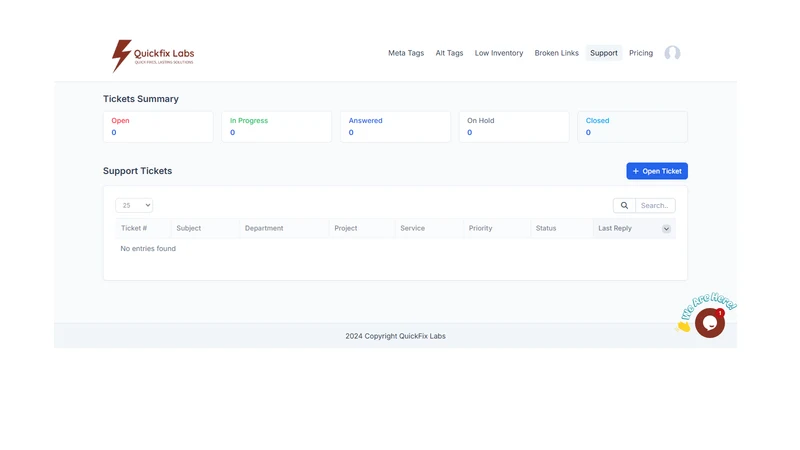The width and height of the screenshot is (800, 450).
Task: Filter by Open tickets card
Action: 158,127
